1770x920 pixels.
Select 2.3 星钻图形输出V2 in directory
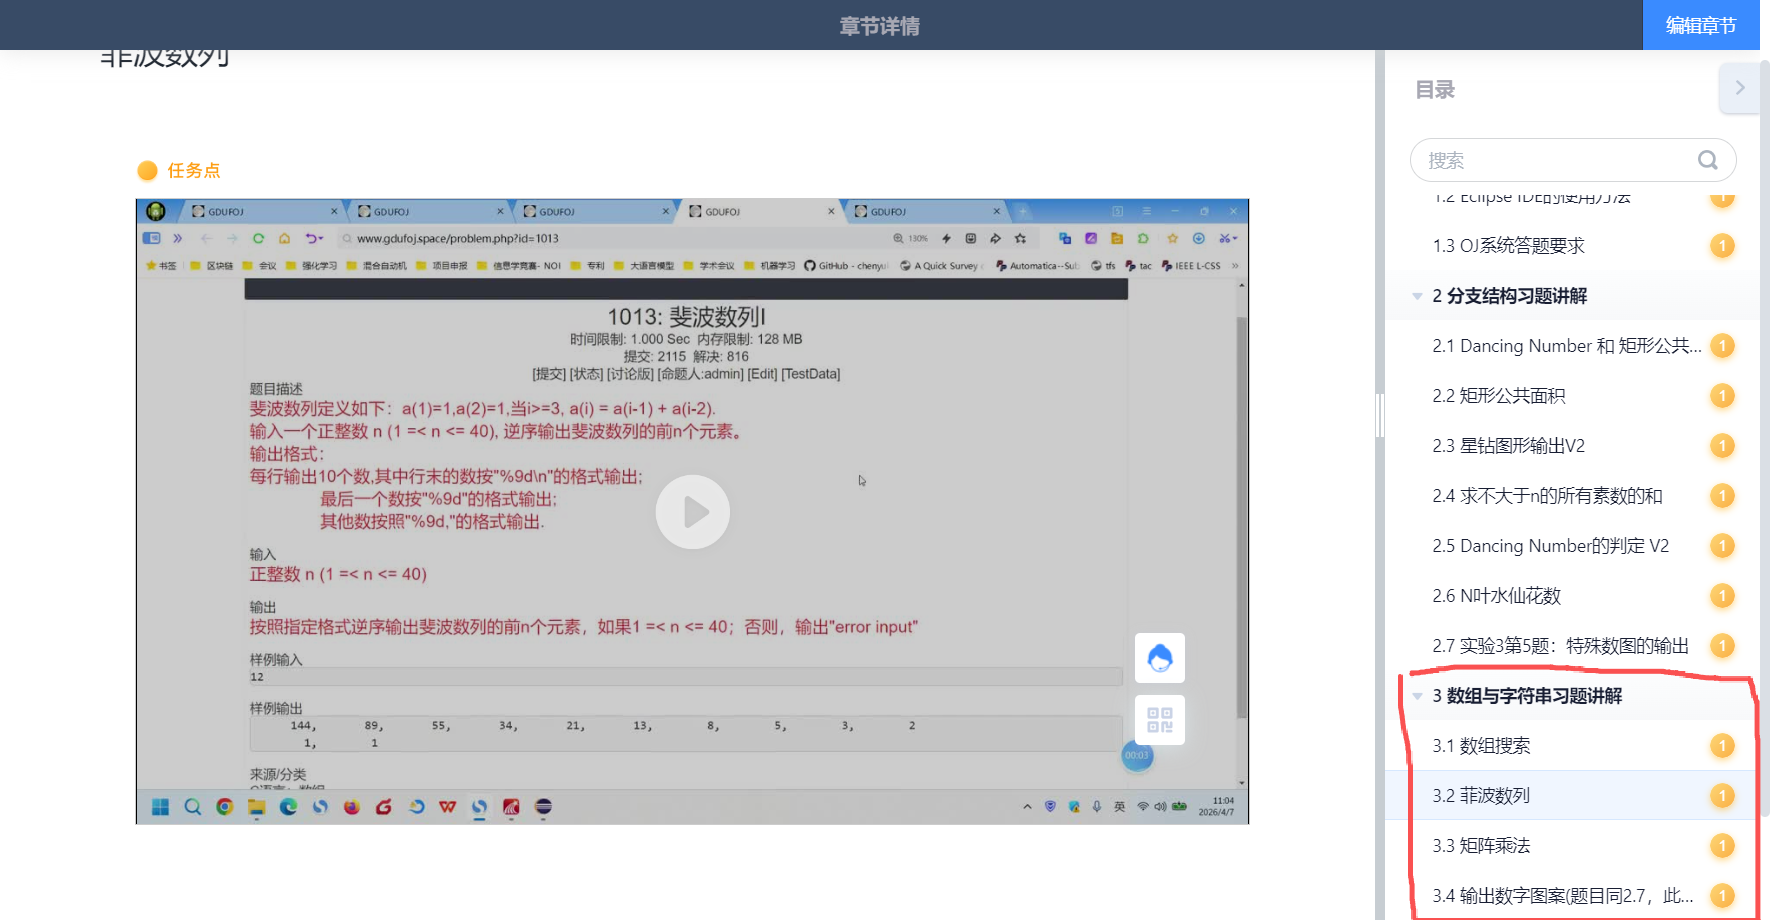1508,446
